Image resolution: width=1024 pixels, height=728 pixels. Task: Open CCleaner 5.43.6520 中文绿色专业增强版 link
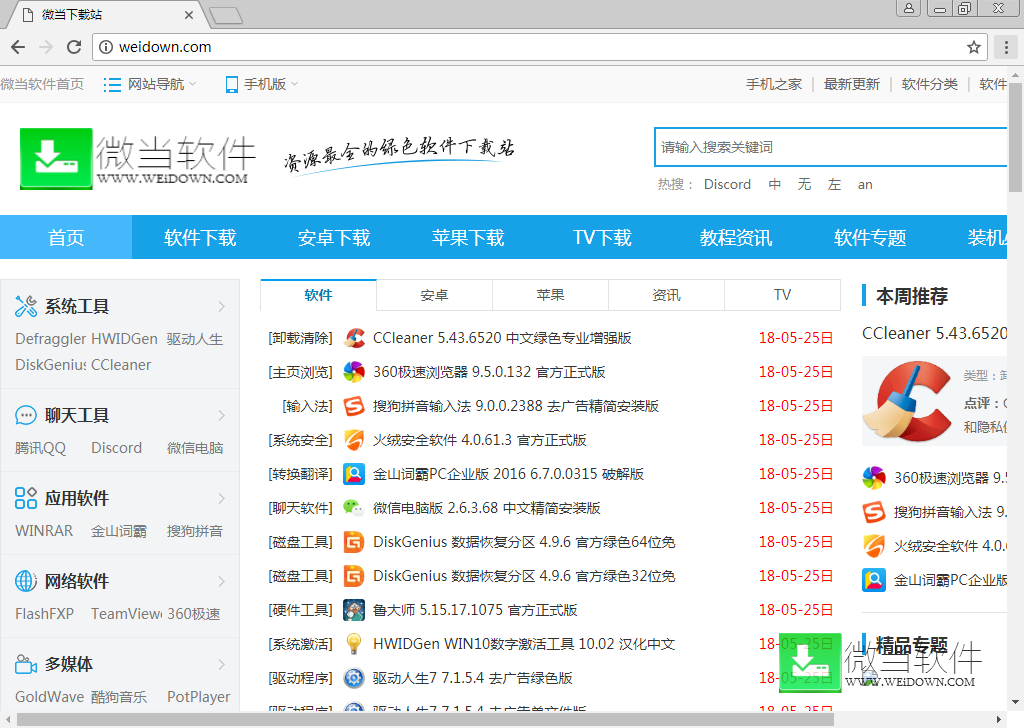[502, 338]
